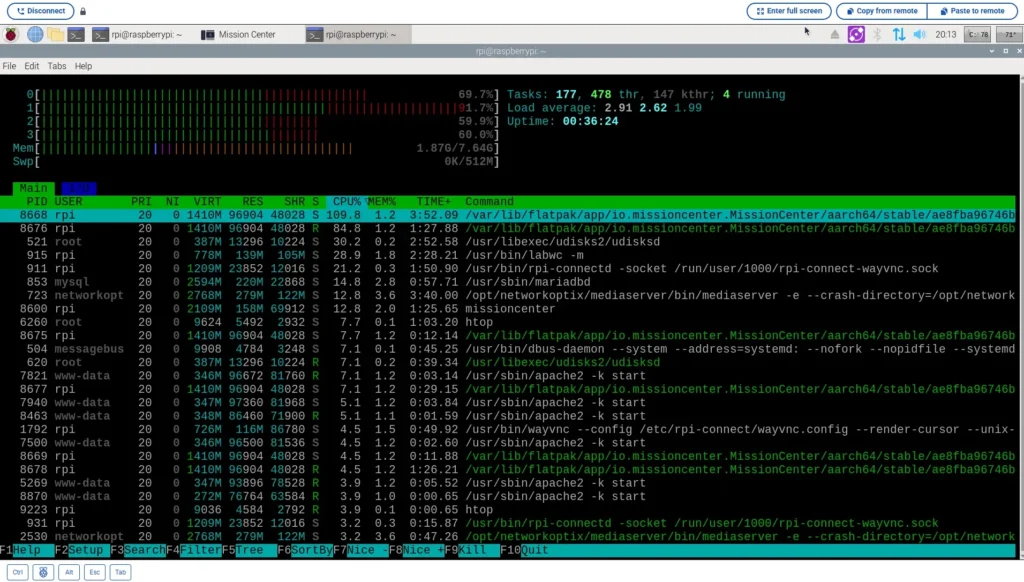Sort by the Command column header
The image size is (1024, 582).
(489, 202)
